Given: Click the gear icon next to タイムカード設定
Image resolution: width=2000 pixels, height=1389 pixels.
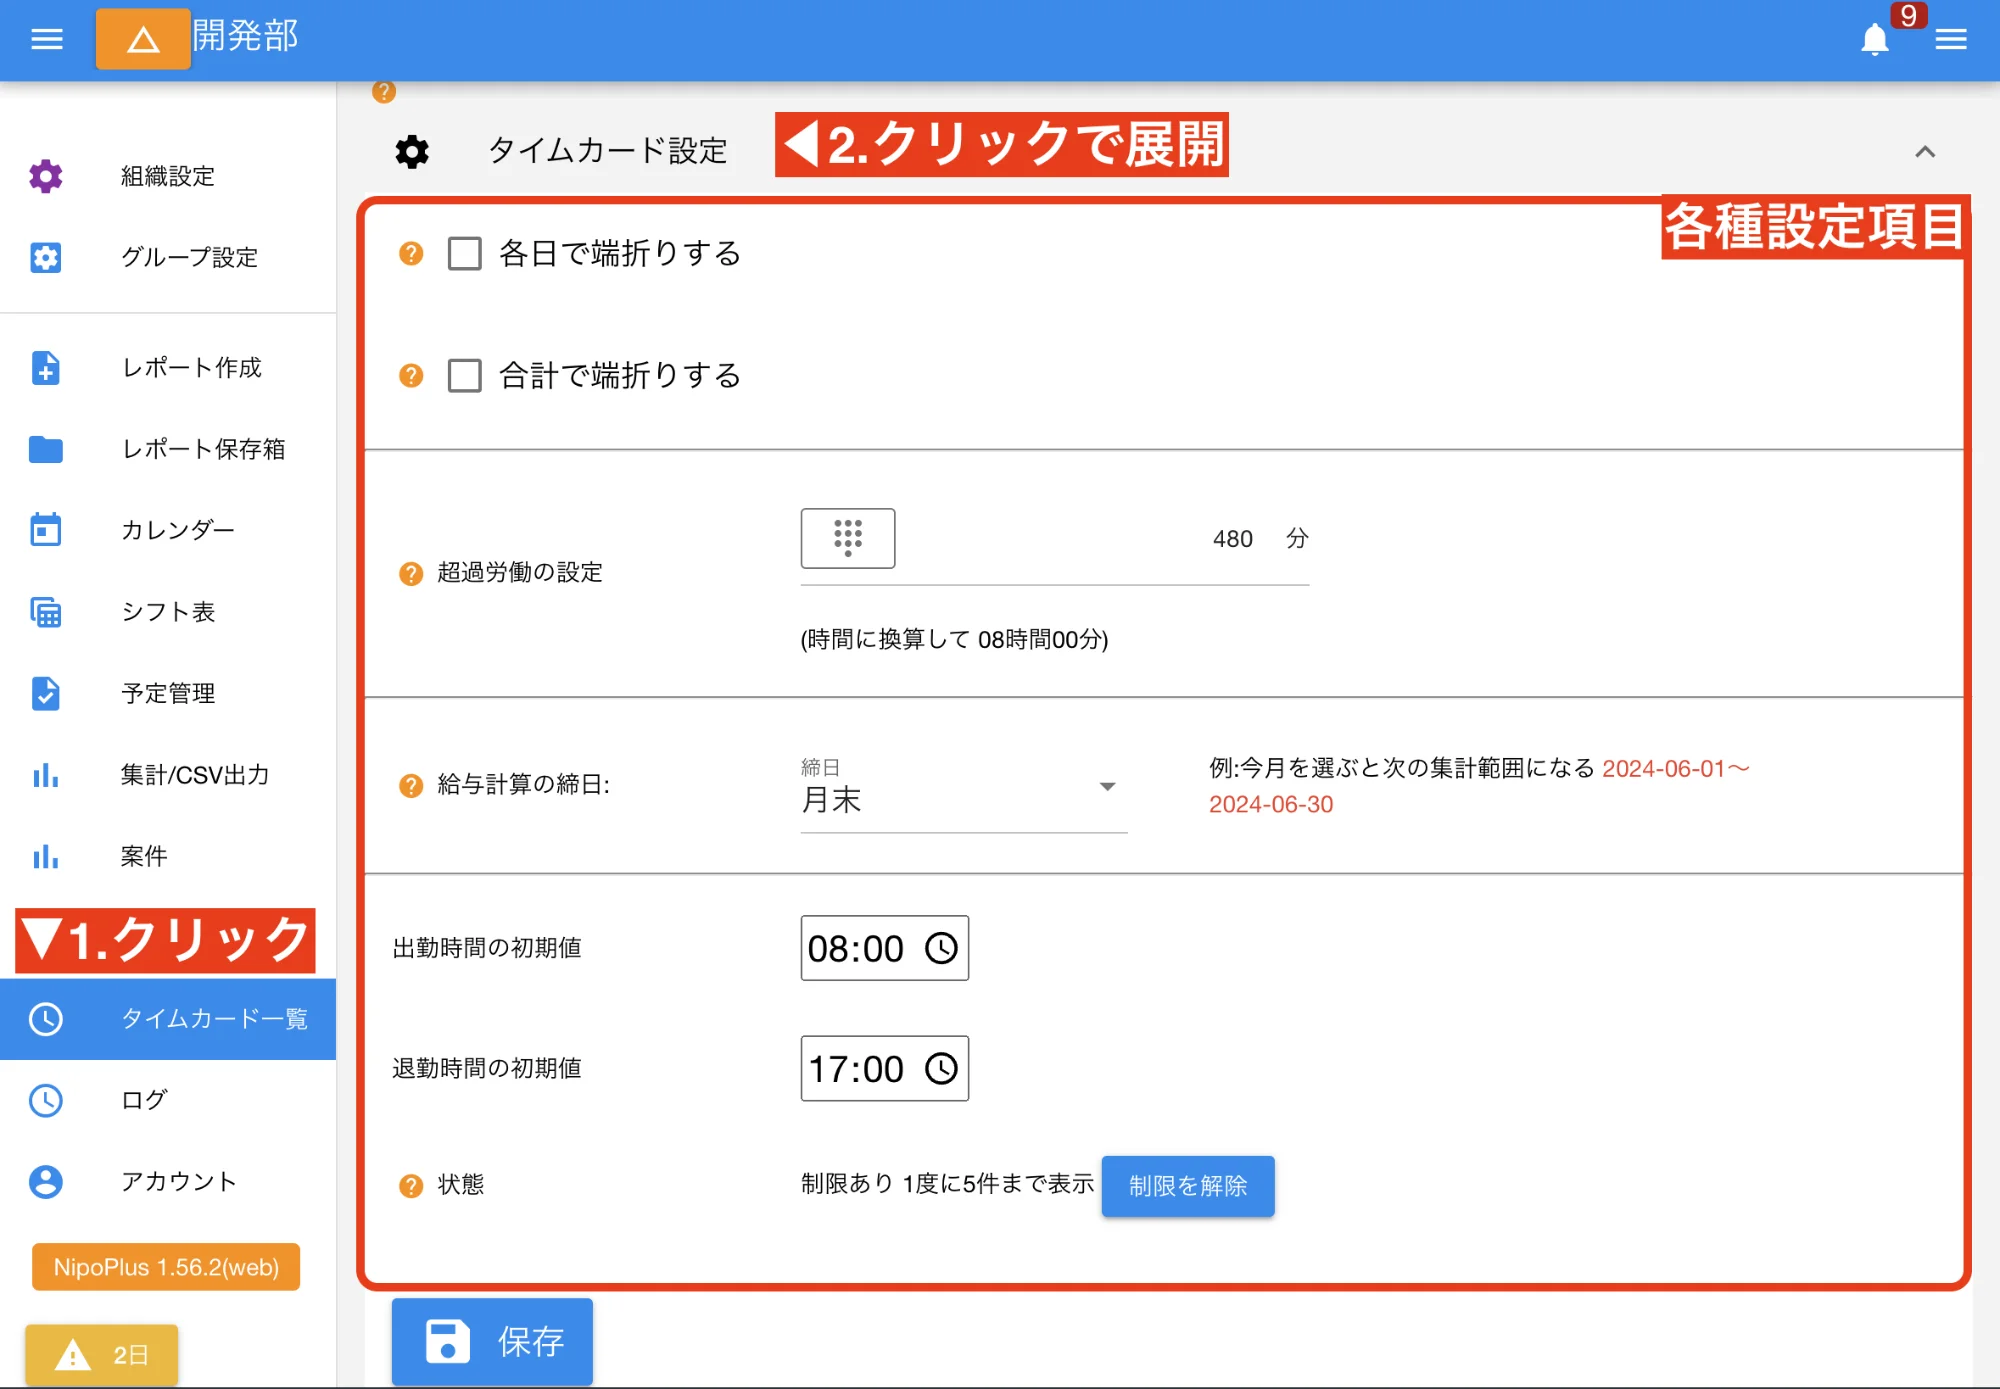Looking at the screenshot, I should (411, 151).
